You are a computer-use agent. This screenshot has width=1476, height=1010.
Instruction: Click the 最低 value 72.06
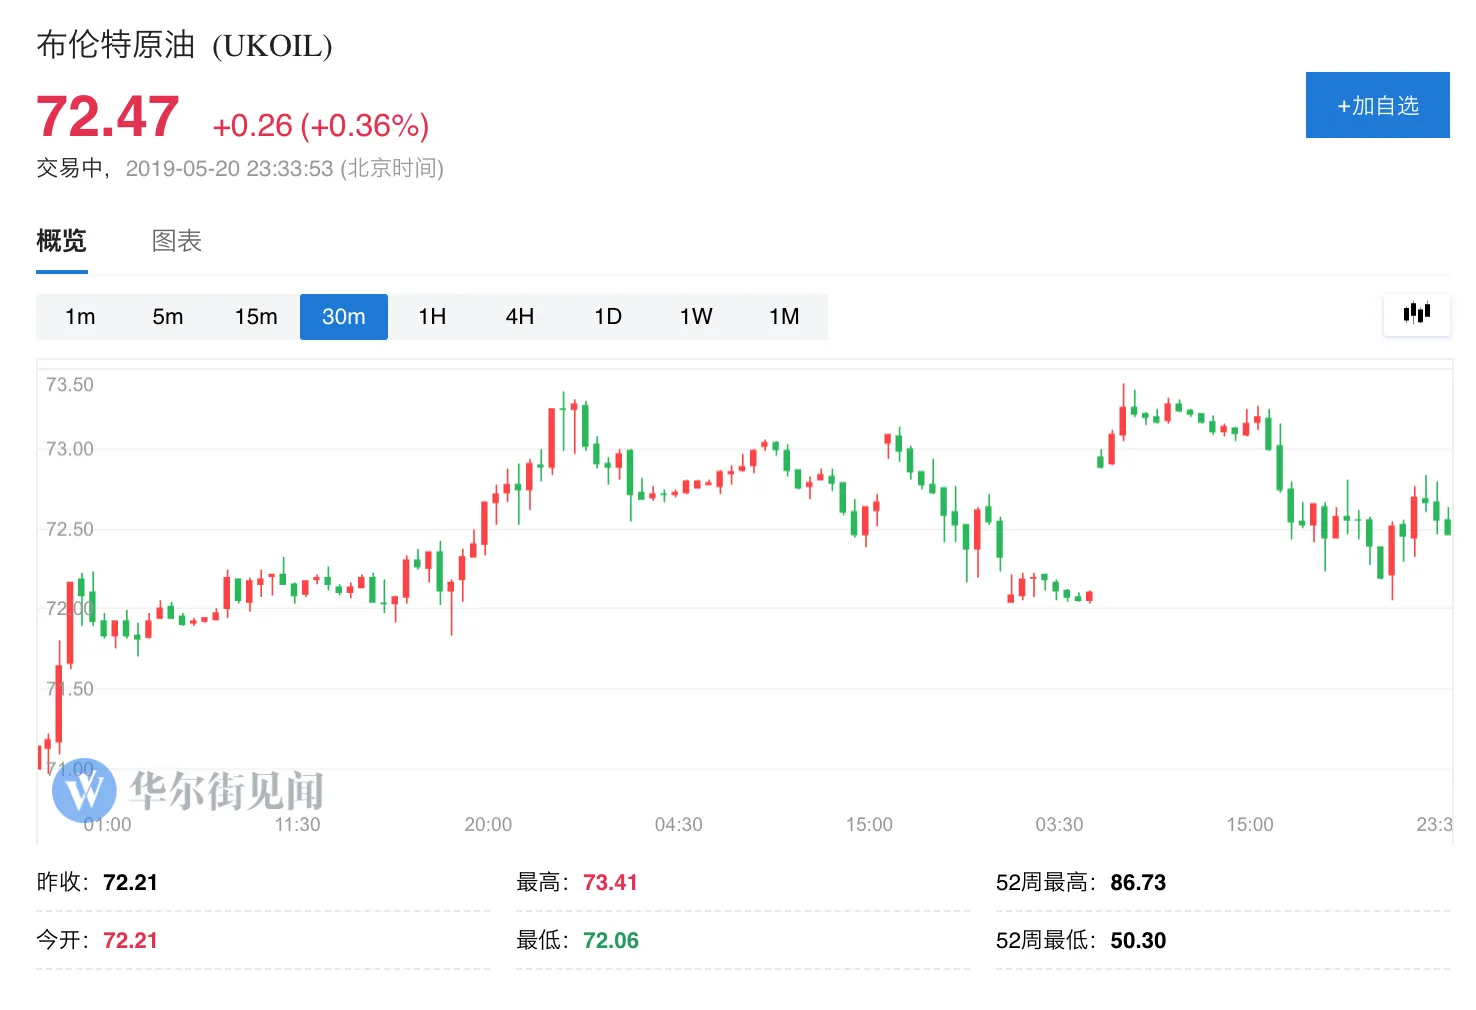(x=610, y=940)
